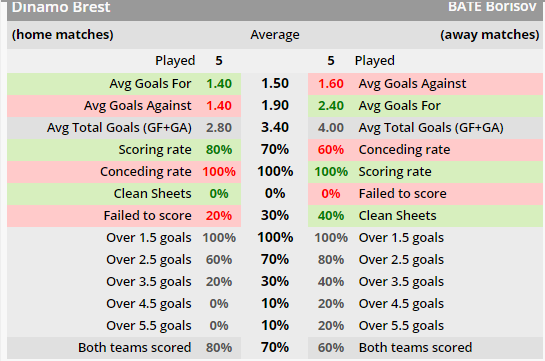Image resolution: width=545 pixels, height=361 pixels.
Task: Click Dinamo Brest Avg Goals For 1.40
Action: (x=219, y=84)
